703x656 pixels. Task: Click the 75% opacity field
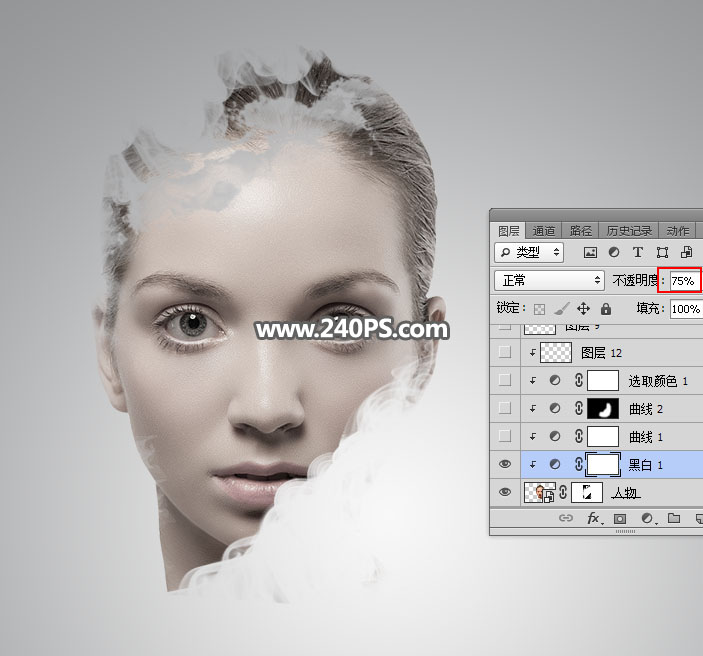pyautogui.click(x=684, y=281)
